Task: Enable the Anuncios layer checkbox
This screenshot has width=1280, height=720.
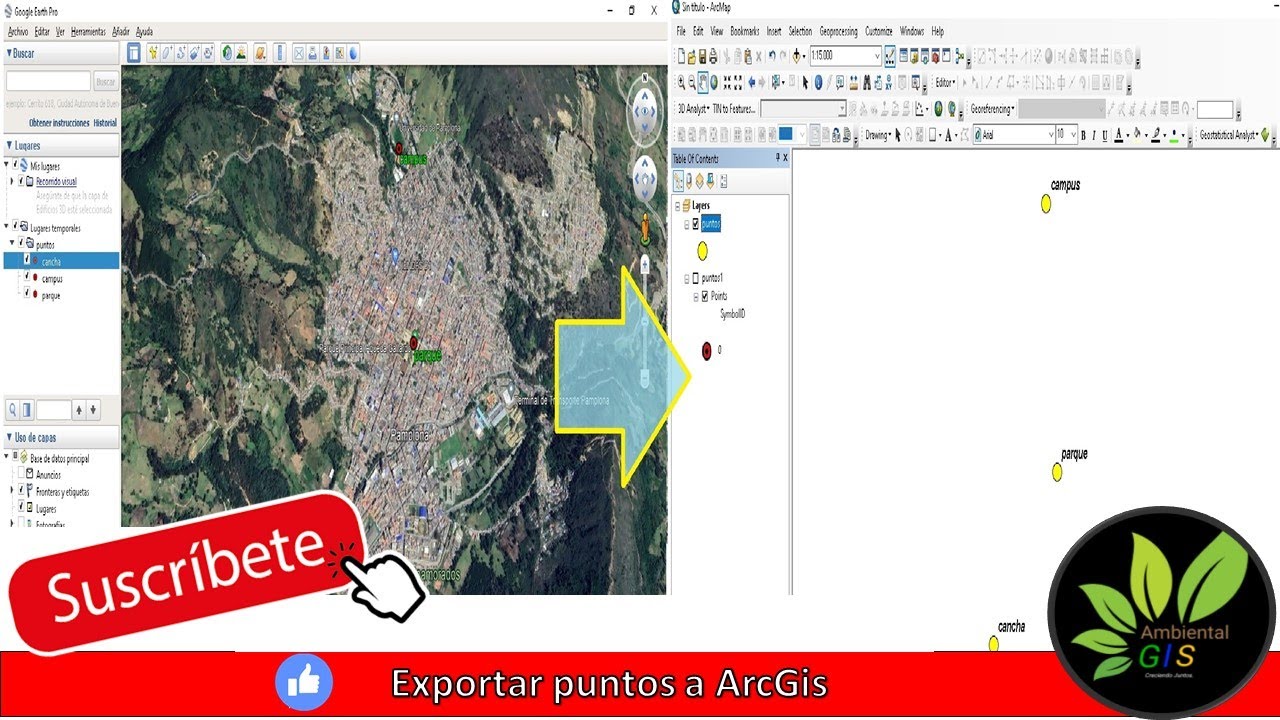Action: [21, 473]
